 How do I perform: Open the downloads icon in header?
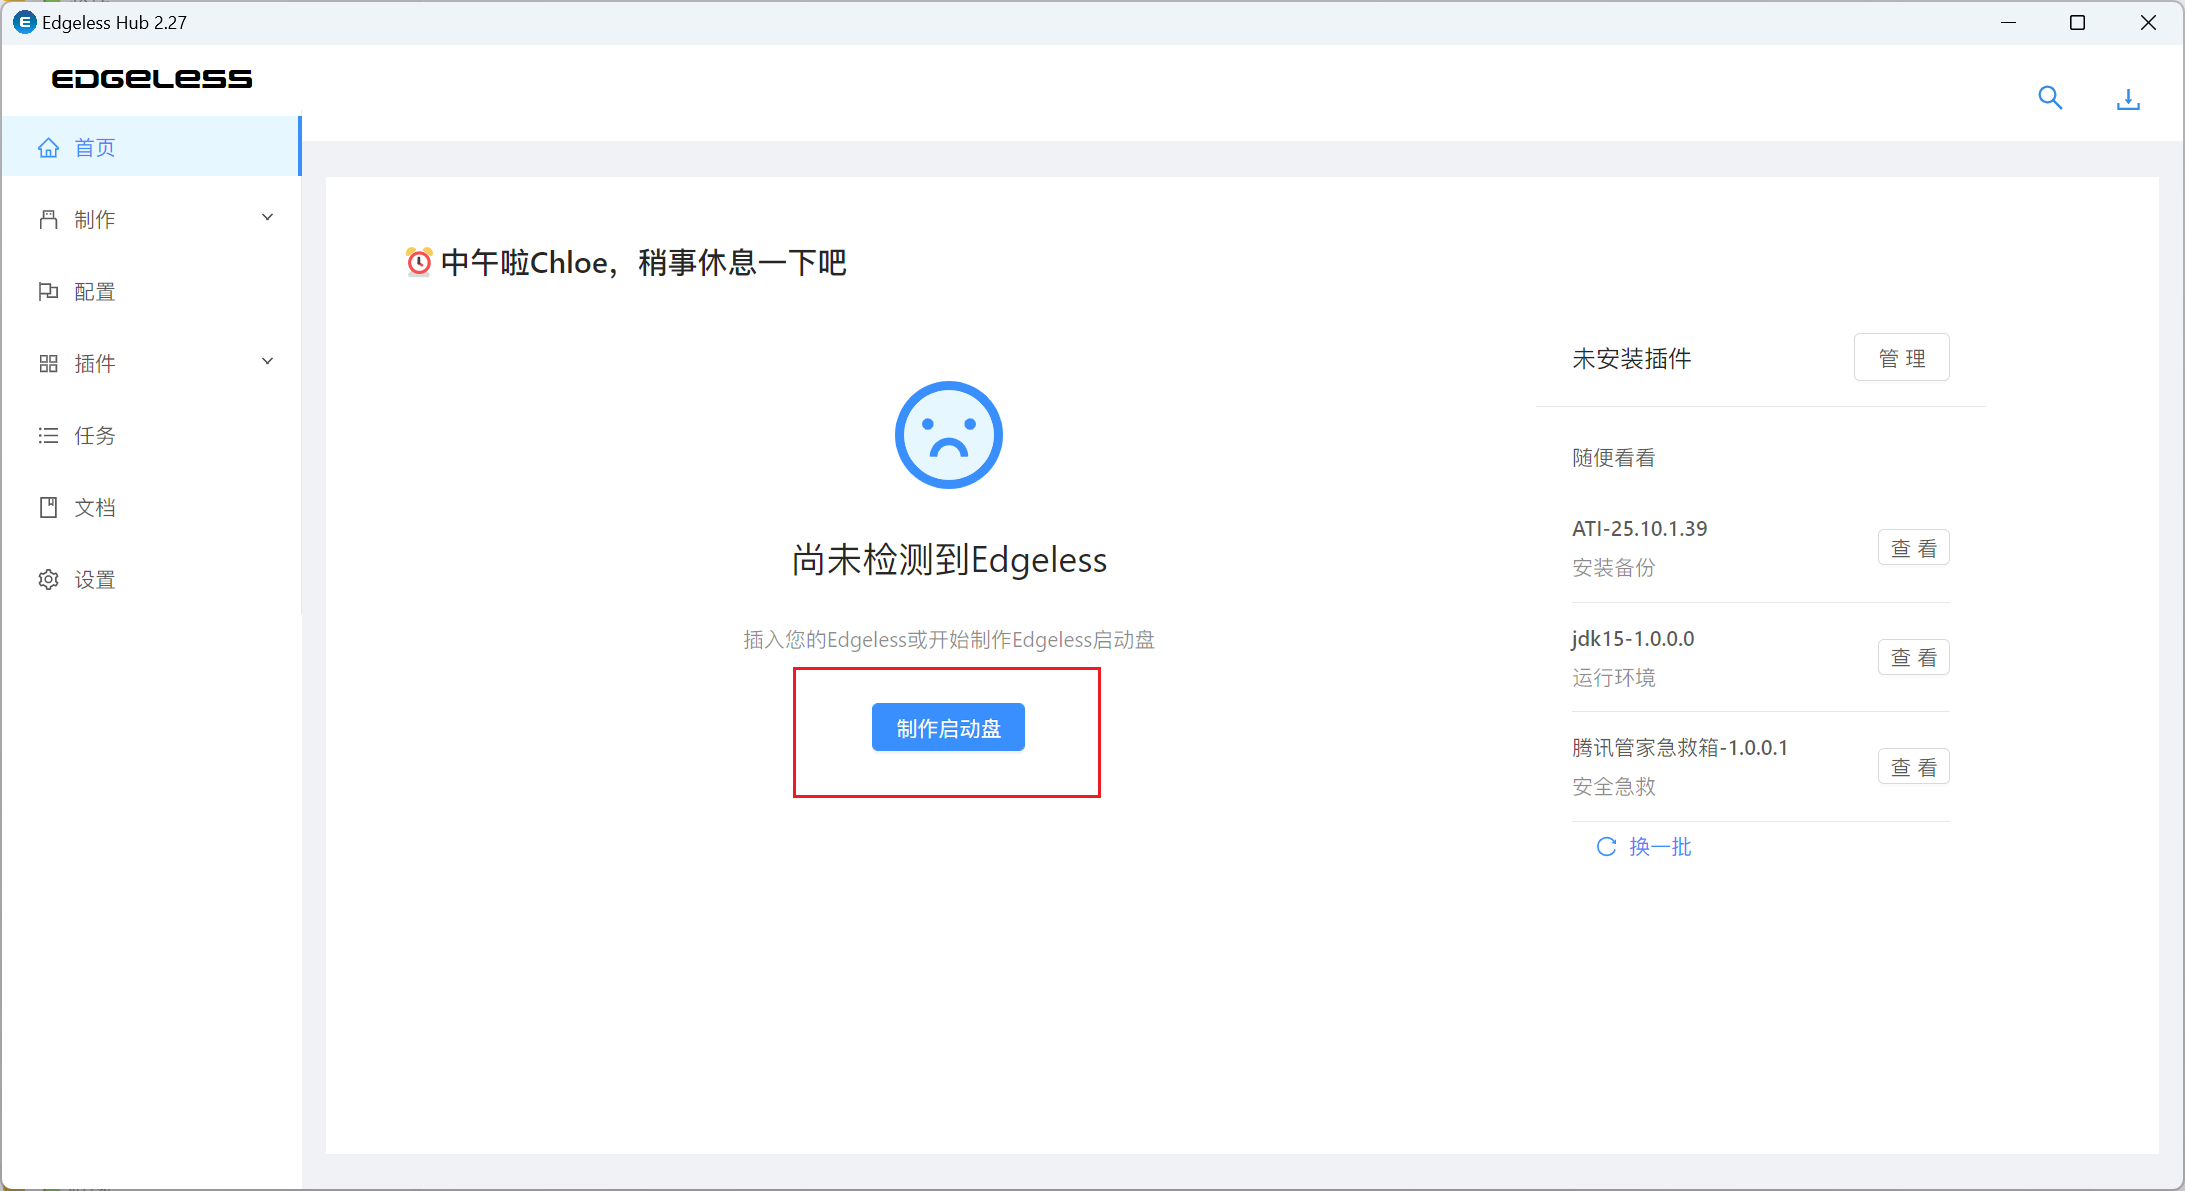(x=2128, y=98)
